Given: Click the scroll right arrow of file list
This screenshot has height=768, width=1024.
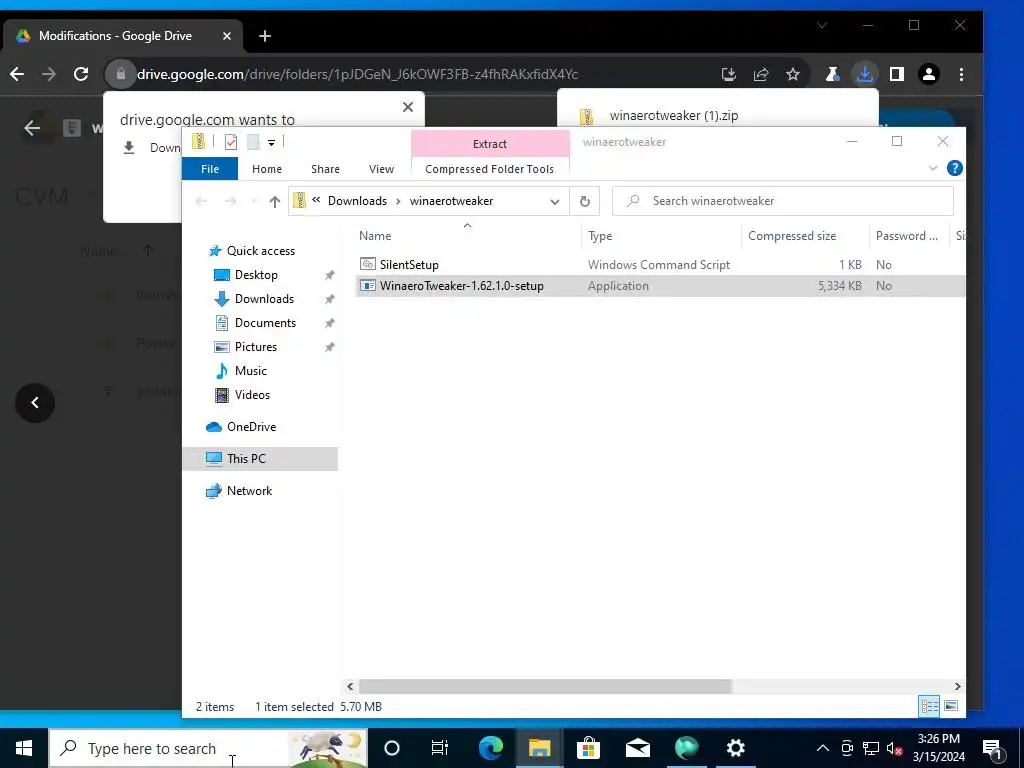Looking at the screenshot, I should [x=957, y=686].
